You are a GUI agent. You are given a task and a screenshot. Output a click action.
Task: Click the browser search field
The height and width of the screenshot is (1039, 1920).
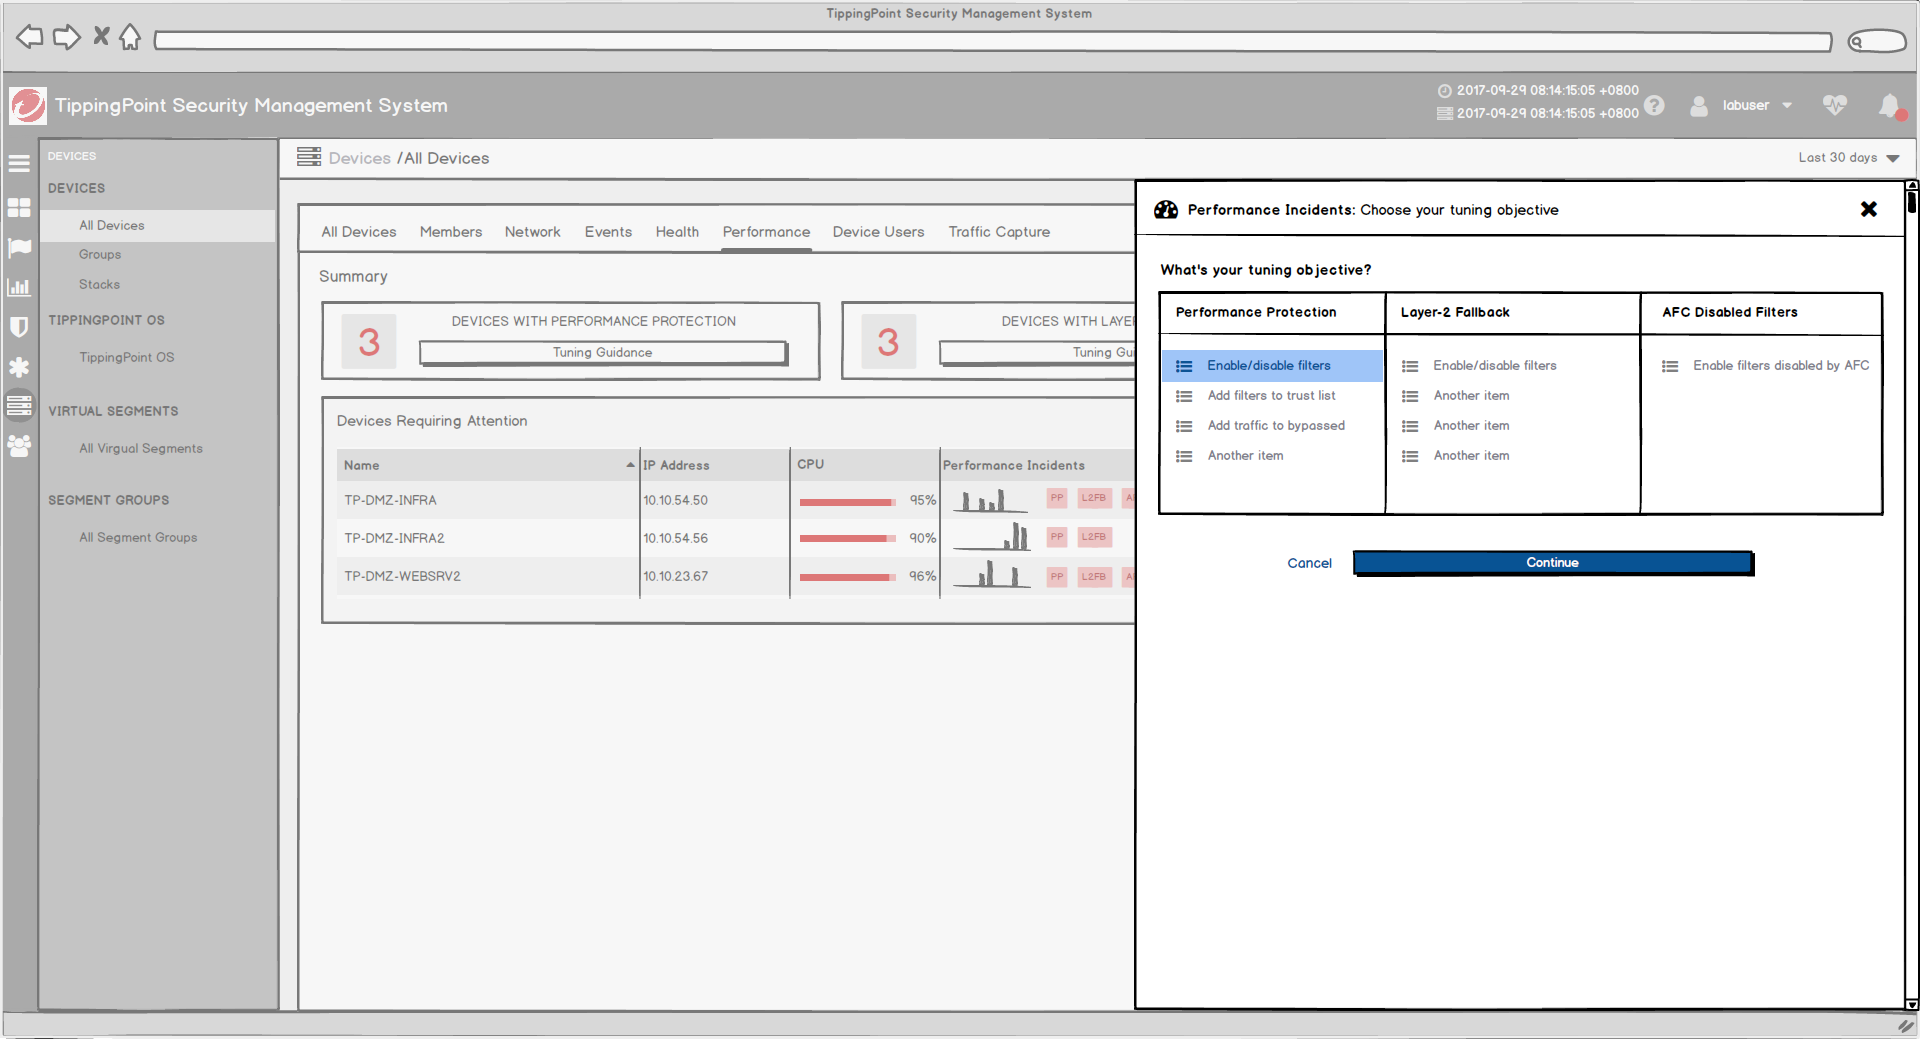tap(1877, 41)
